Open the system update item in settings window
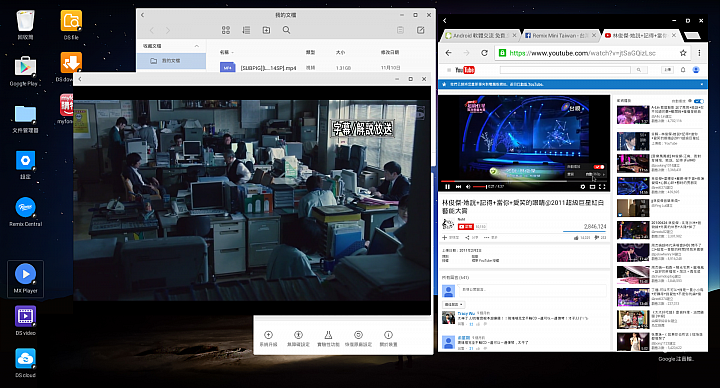Screen dimensions: 720x388 coord(269,338)
